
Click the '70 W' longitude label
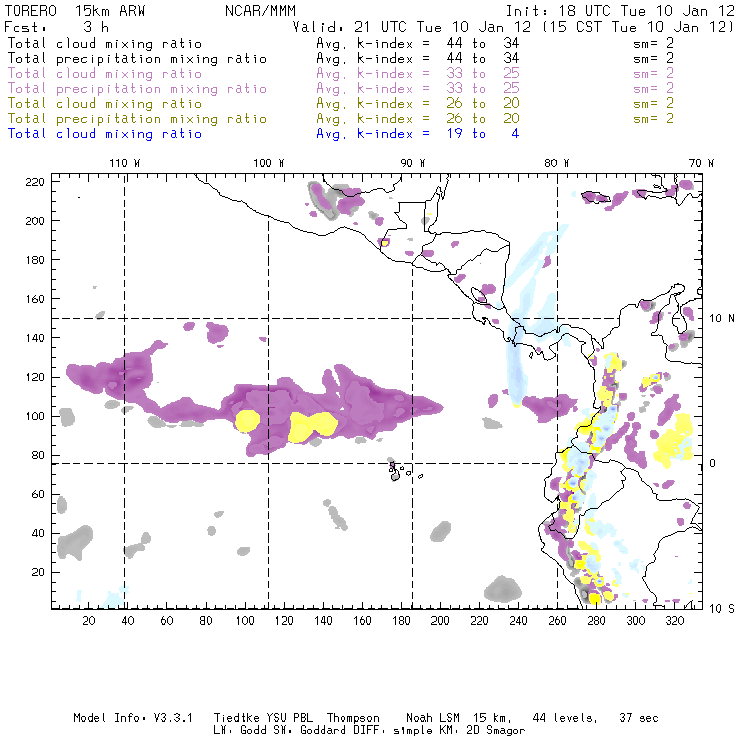click(701, 163)
